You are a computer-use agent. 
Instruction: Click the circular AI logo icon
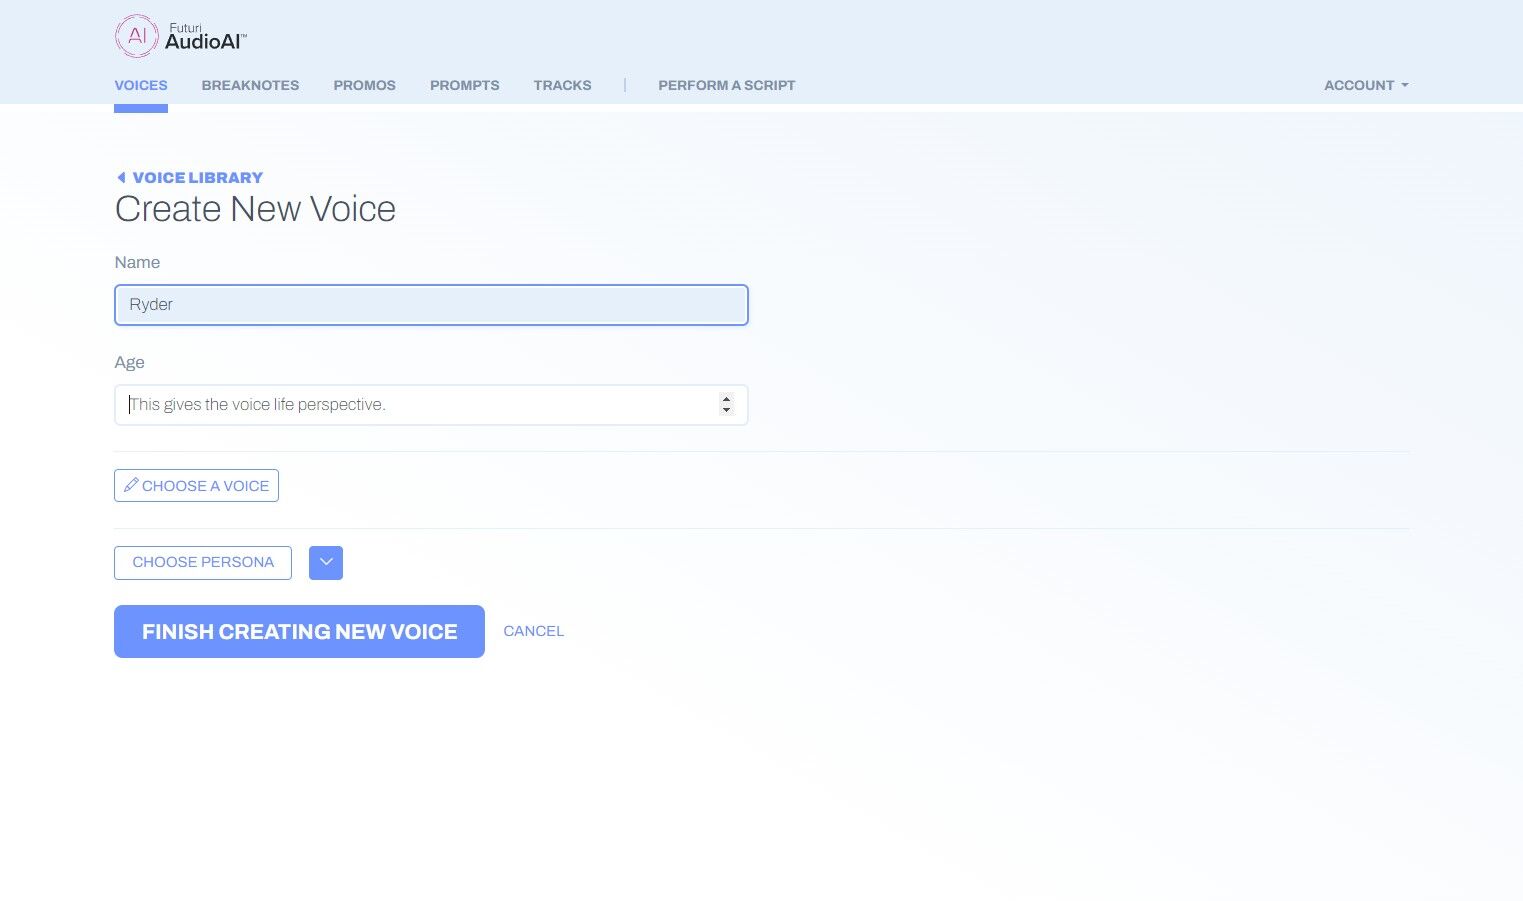(x=137, y=36)
